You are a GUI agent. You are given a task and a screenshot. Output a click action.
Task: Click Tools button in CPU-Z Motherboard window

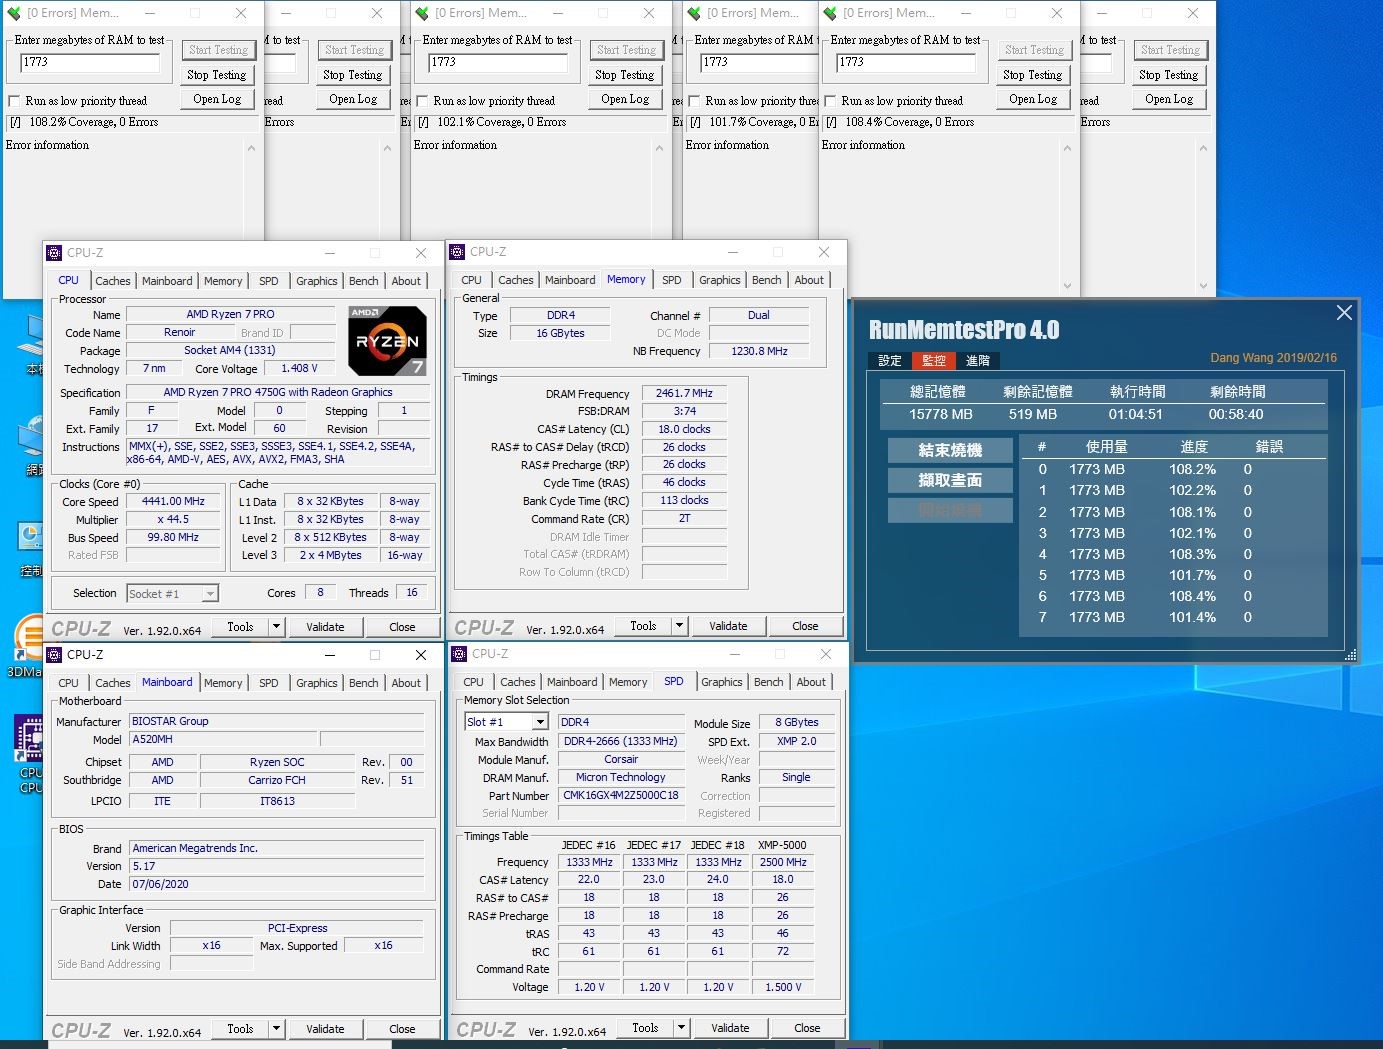(240, 1029)
